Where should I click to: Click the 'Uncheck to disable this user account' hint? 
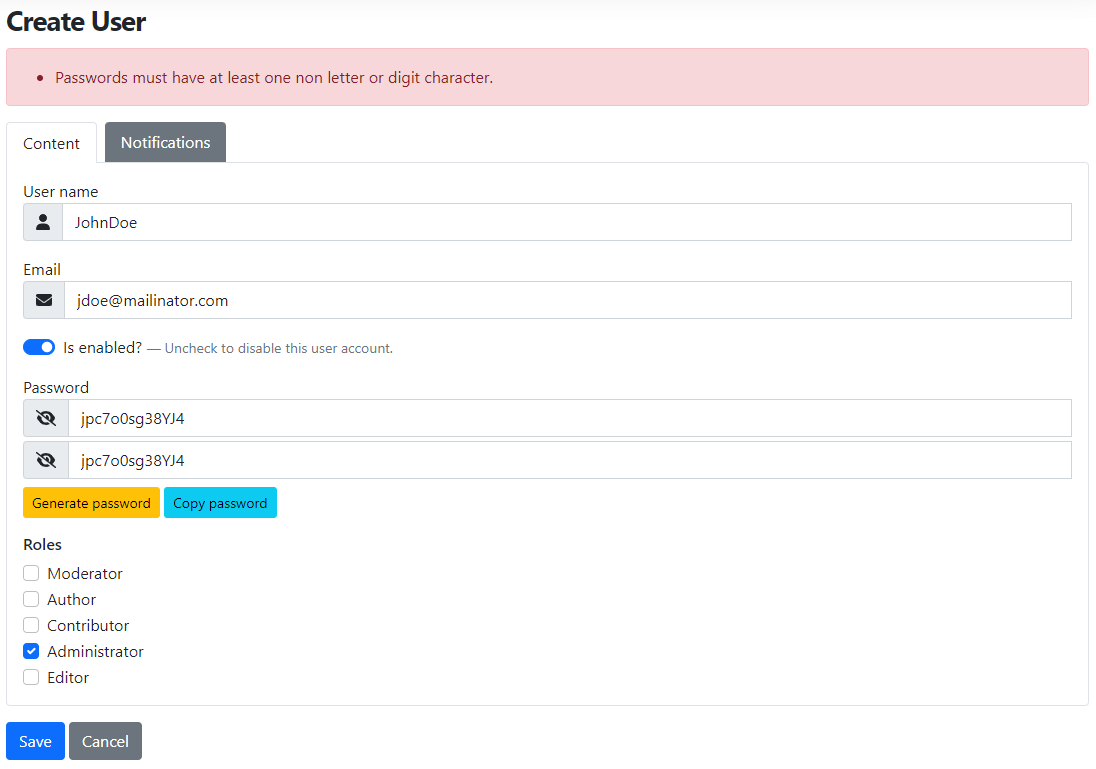click(279, 348)
